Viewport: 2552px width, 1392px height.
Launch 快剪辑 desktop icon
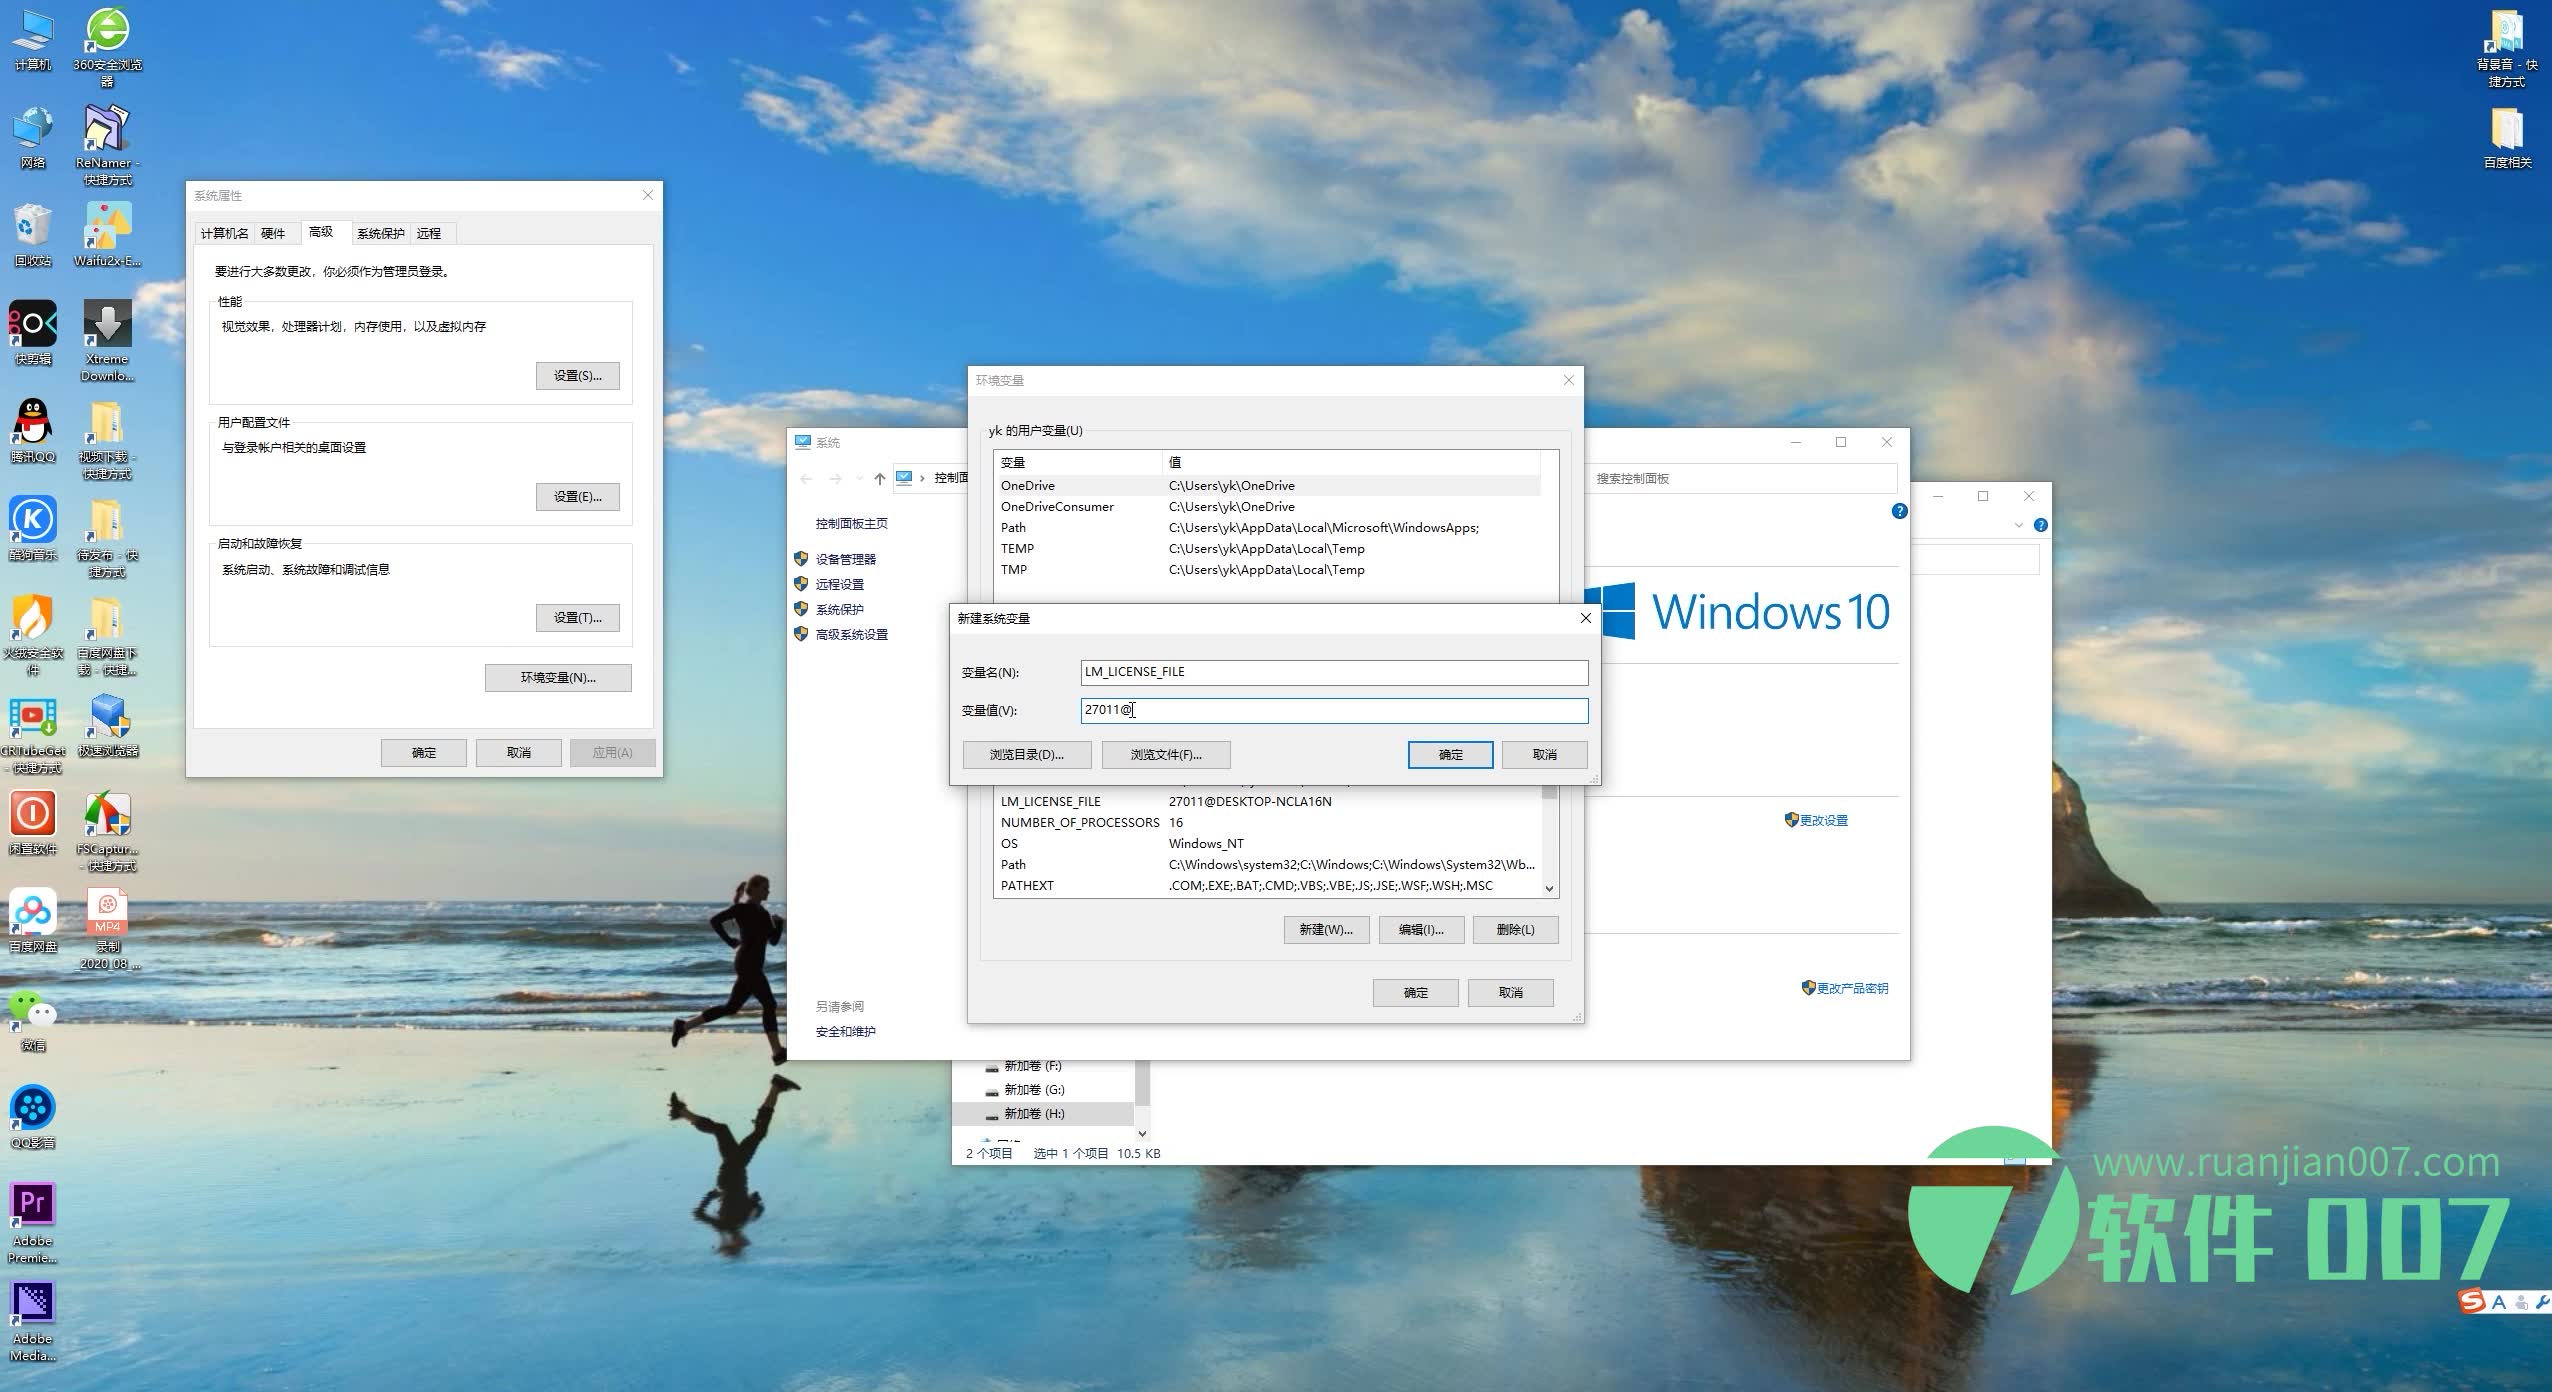pos(33,334)
